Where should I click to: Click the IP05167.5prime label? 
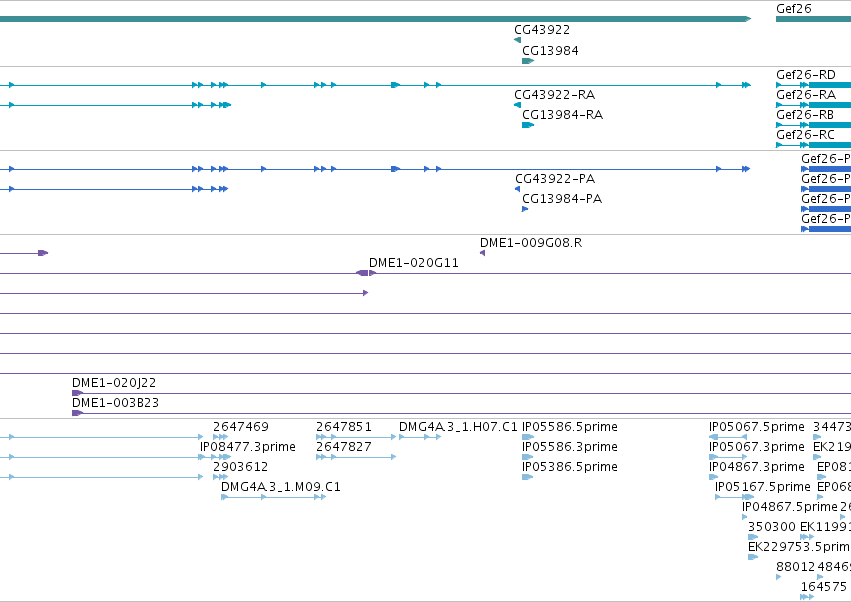763,487
